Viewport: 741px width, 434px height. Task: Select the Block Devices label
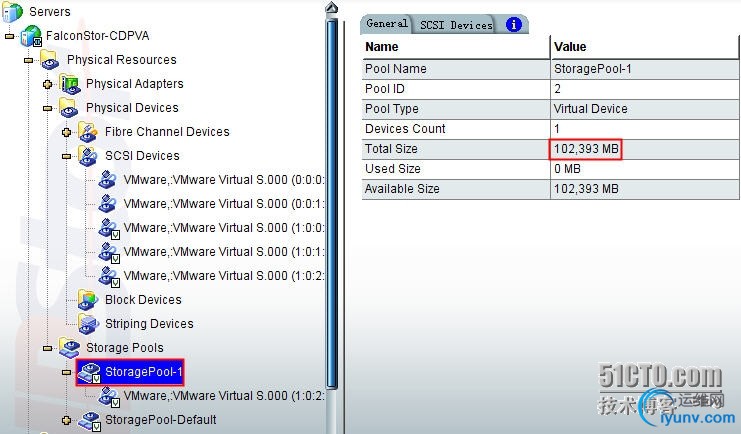[x=143, y=300]
